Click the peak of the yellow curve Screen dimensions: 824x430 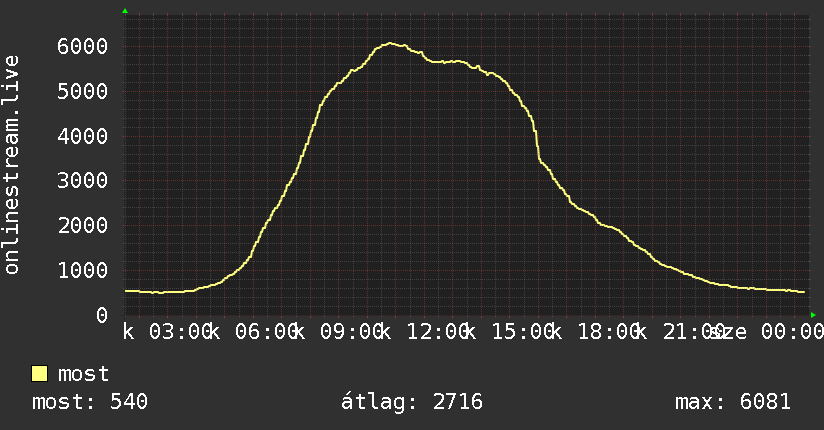click(x=389, y=43)
